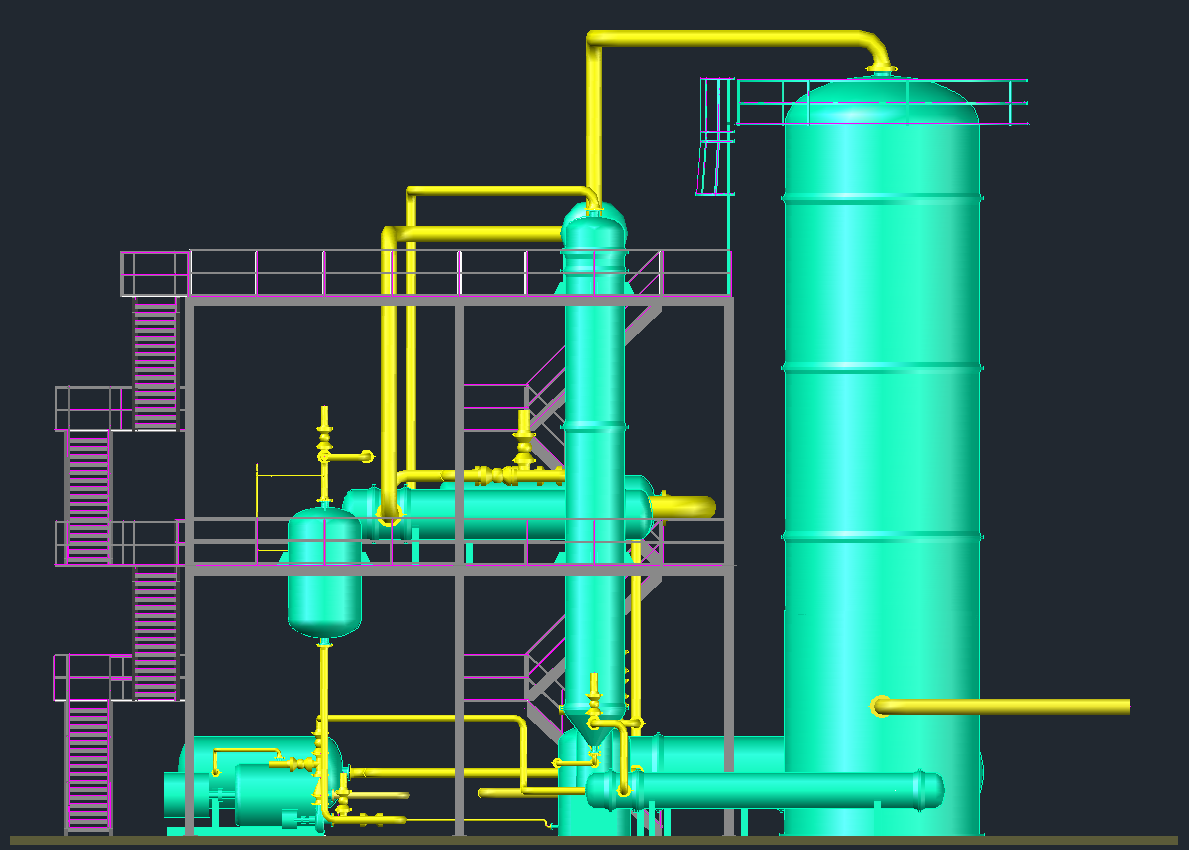The image size is (1189, 850).
Task: Select the long horizontal exchanger at ground level
Action: click(764, 790)
